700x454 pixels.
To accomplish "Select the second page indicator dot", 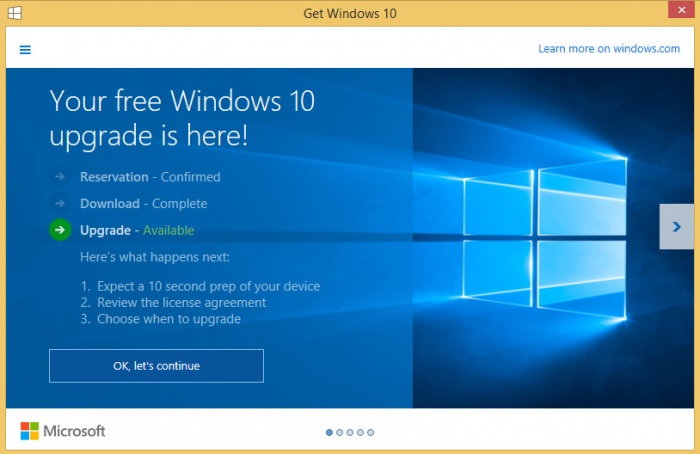I will coord(340,432).
